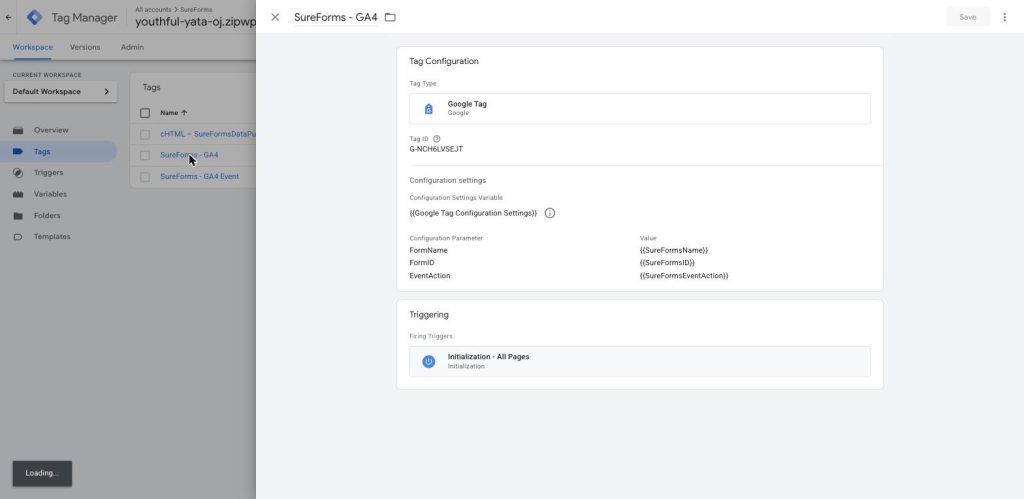Click the FormID configuration parameter

(x=422, y=263)
